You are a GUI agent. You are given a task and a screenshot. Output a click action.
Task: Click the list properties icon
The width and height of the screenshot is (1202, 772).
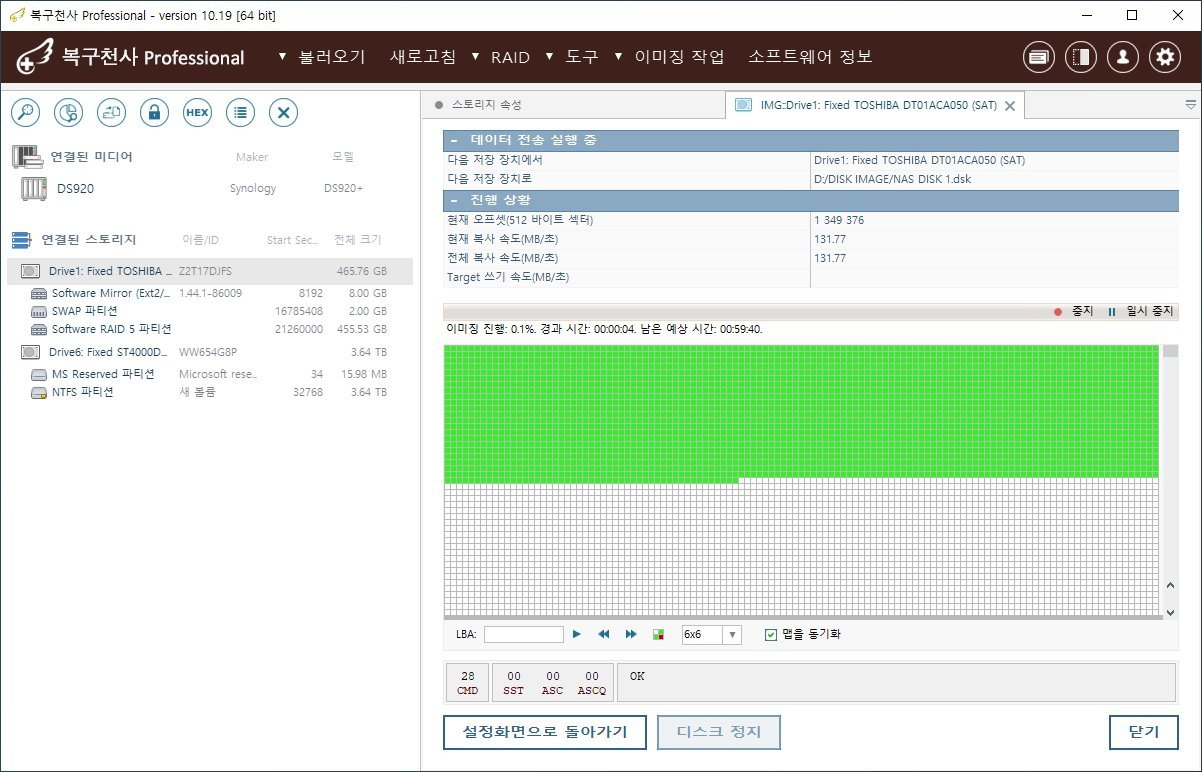(240, 113)
